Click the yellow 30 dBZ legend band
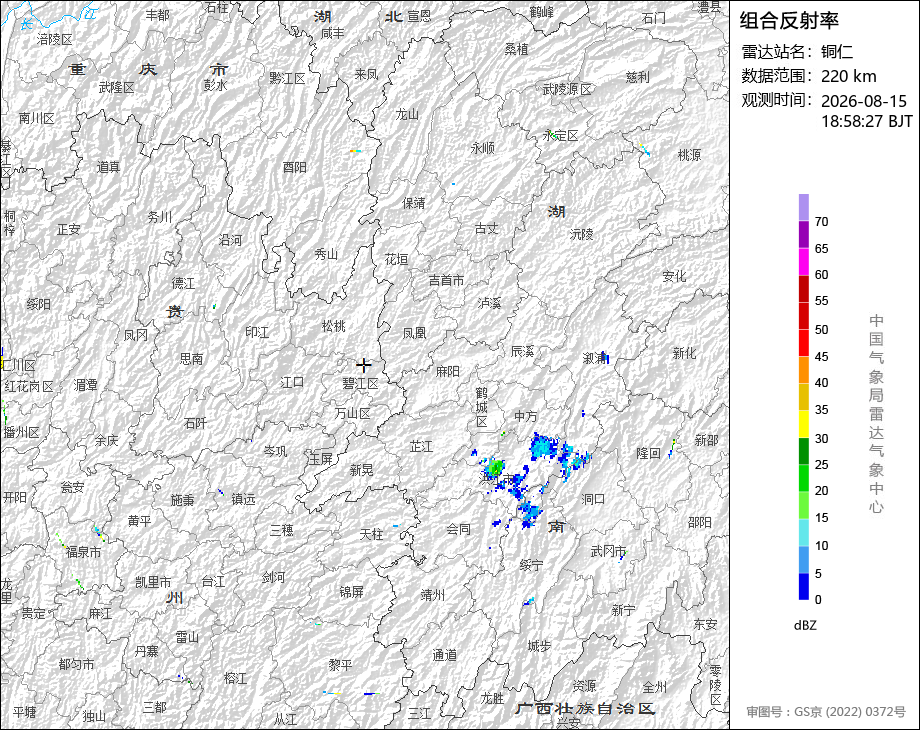The image size is (920, 730). 803,424
